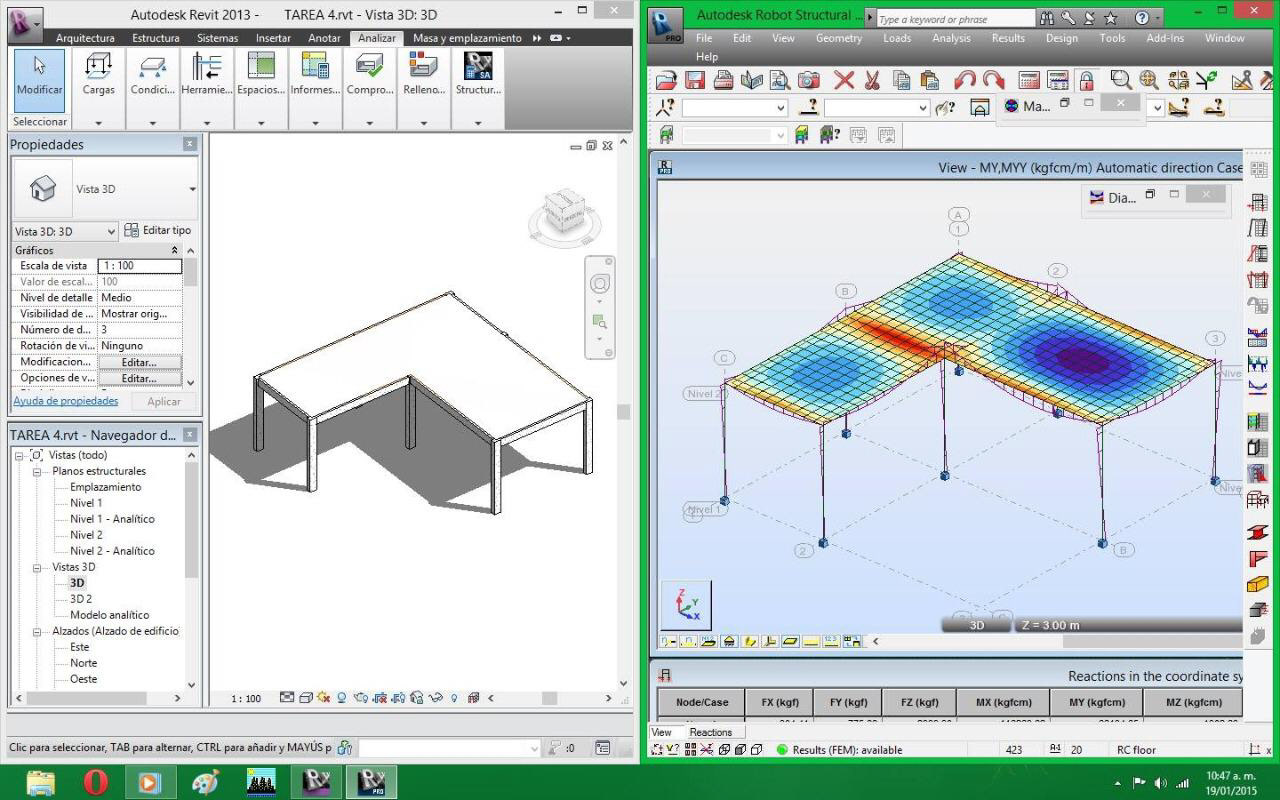Open the Structural Analysis ribbon panel icon

[478, 75]
